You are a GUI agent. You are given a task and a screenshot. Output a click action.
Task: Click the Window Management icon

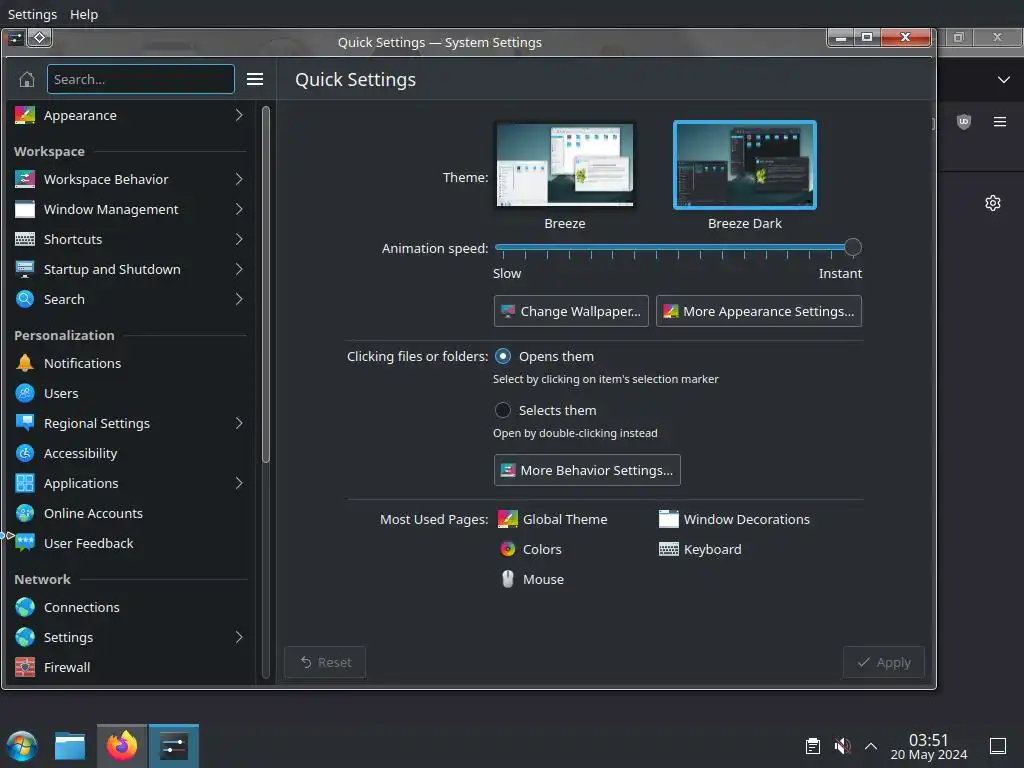[25, 210]
